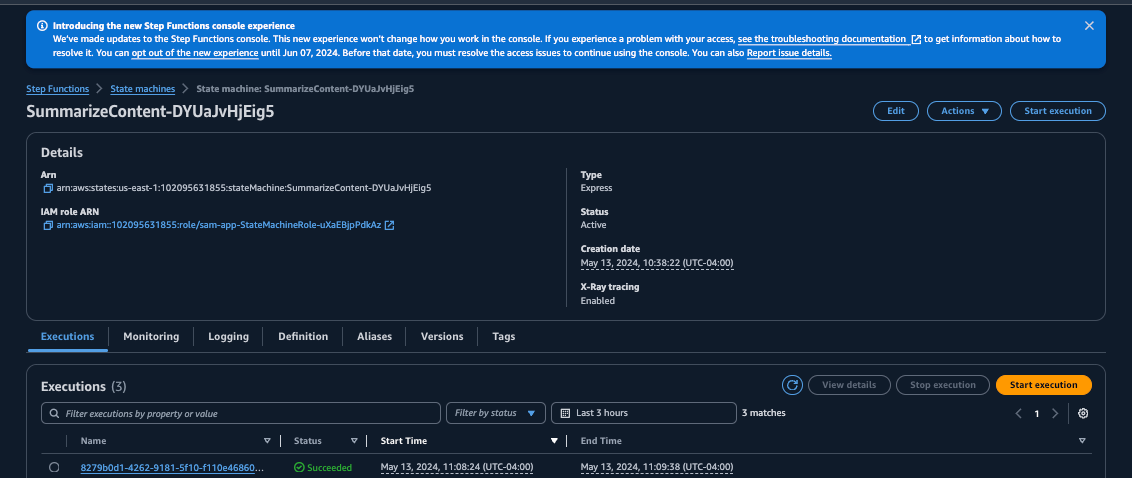Go to previous executions page arrow
Screen dimensions: 1132x478
tap(1018, 413)
